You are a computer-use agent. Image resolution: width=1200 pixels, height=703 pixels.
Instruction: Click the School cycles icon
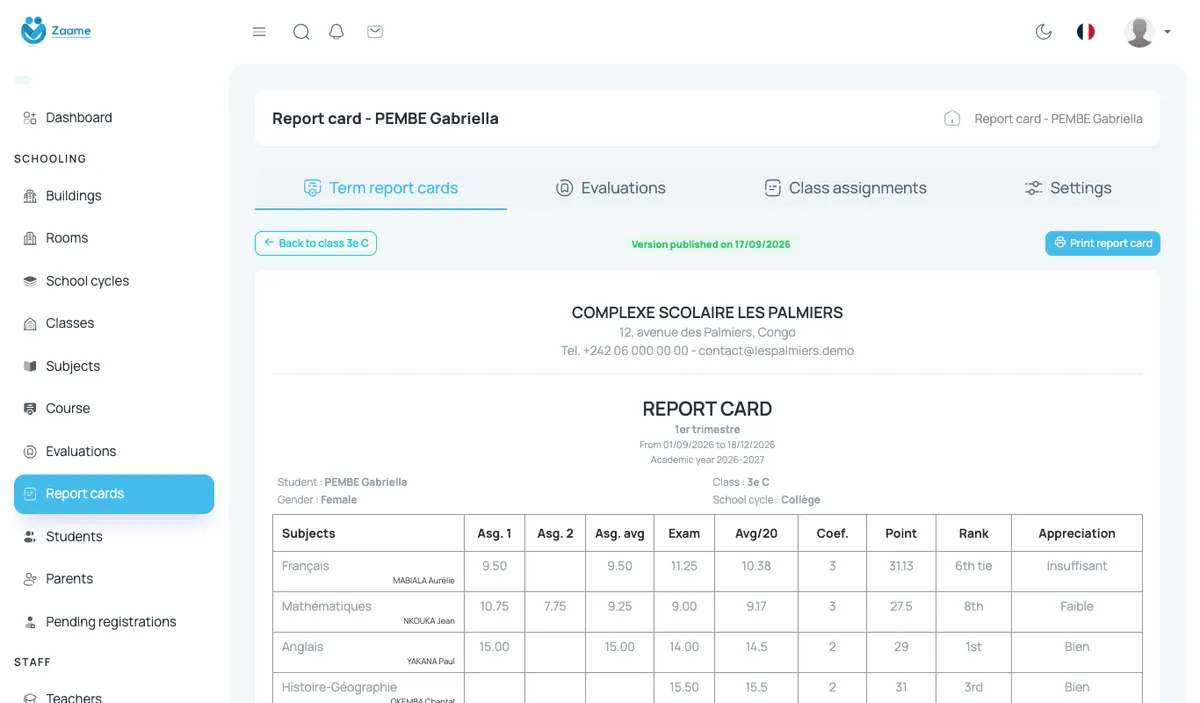pos(30,281)
